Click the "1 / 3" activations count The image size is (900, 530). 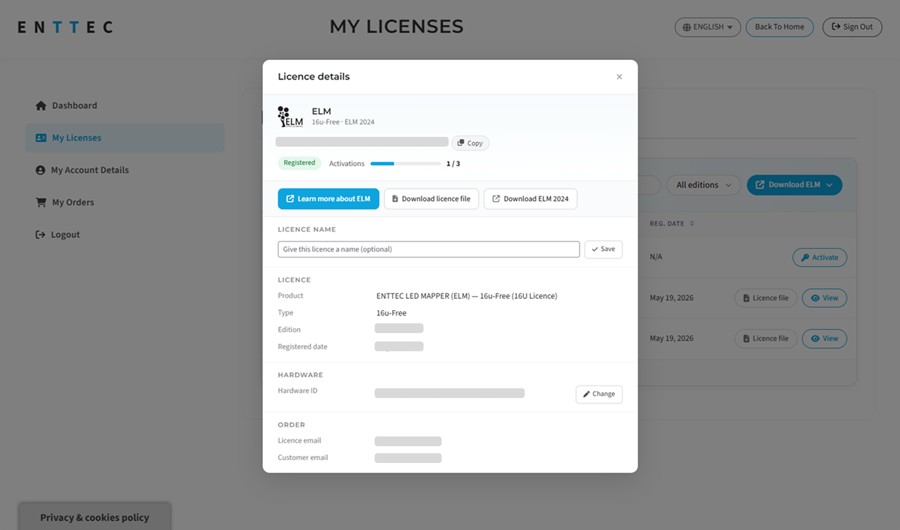(x=453, y=164)
